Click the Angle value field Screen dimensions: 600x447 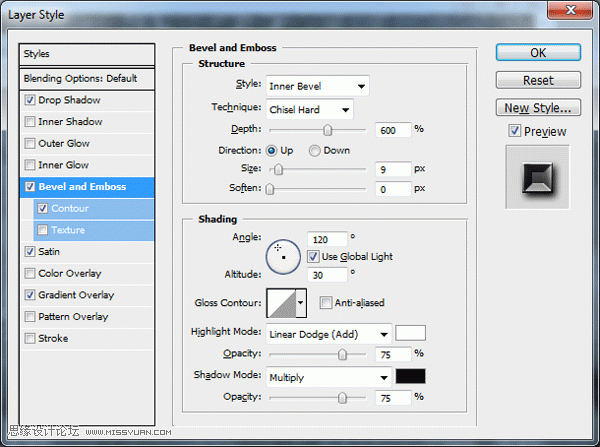pyautogui.click(x=327, y=240)
